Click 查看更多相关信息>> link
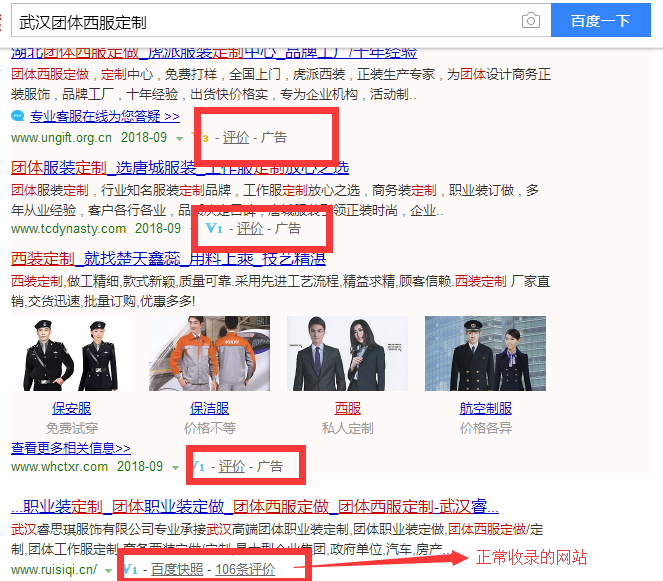Viewport: 663px width, 581px height. click(x=71, y=448)
